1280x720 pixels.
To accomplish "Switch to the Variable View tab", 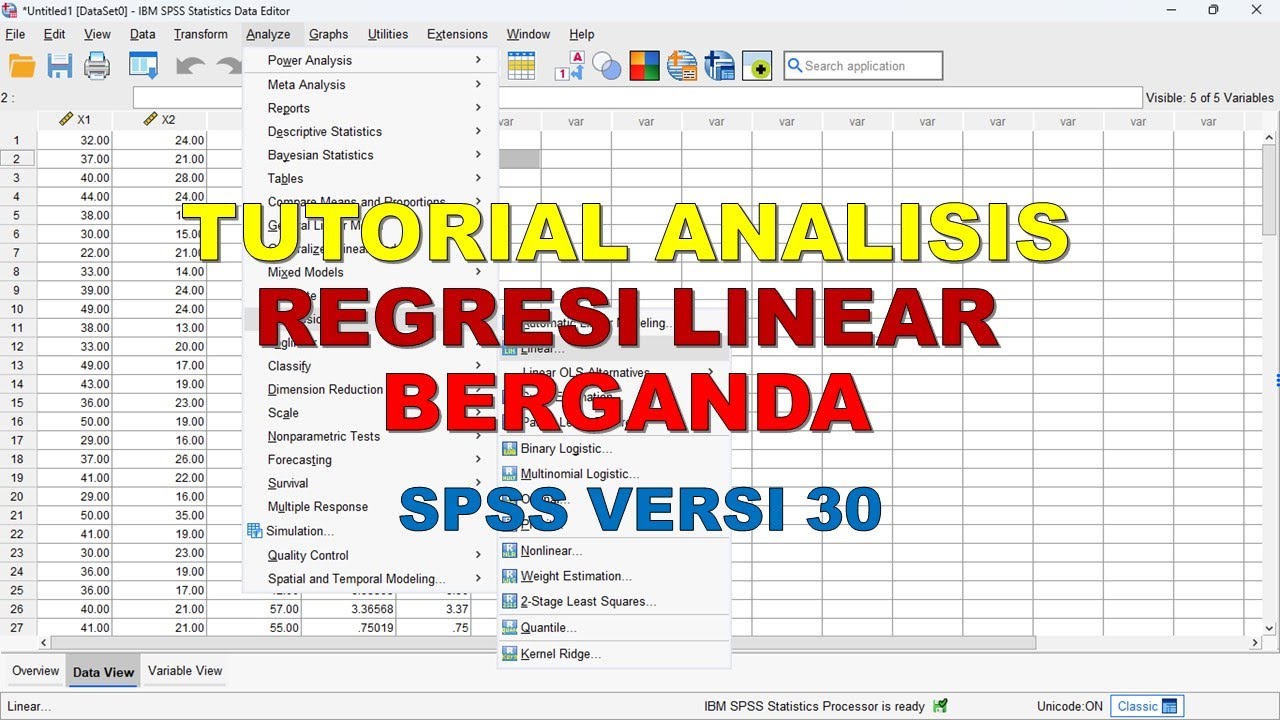I will coord(185,671).
